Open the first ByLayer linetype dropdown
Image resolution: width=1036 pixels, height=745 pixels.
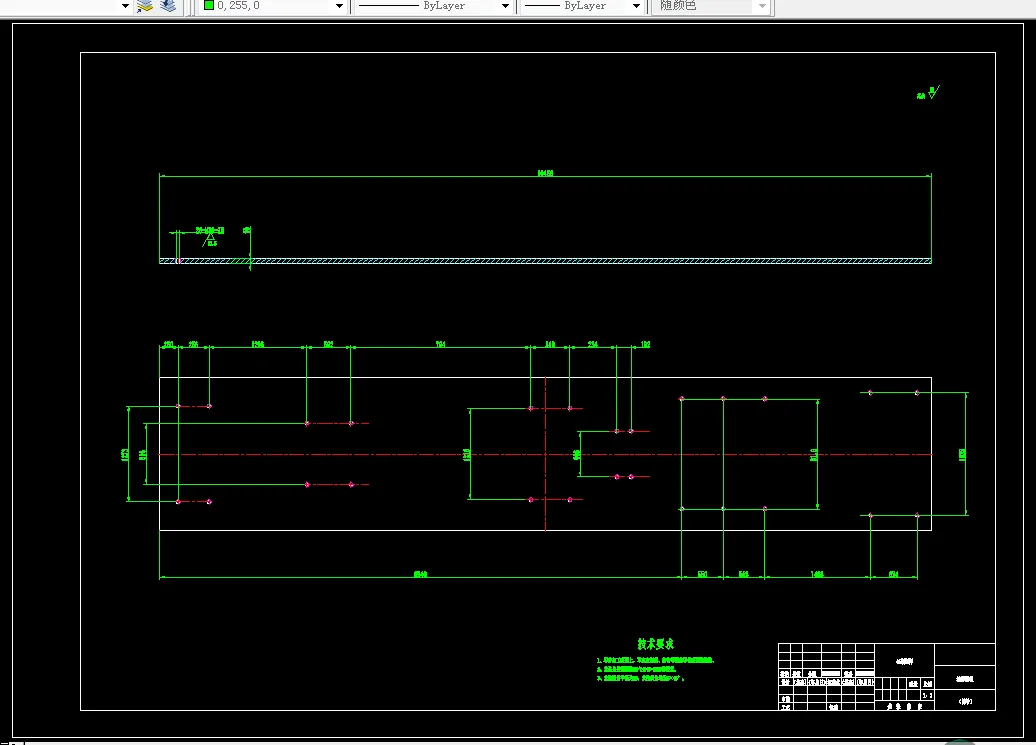[505, 6]
